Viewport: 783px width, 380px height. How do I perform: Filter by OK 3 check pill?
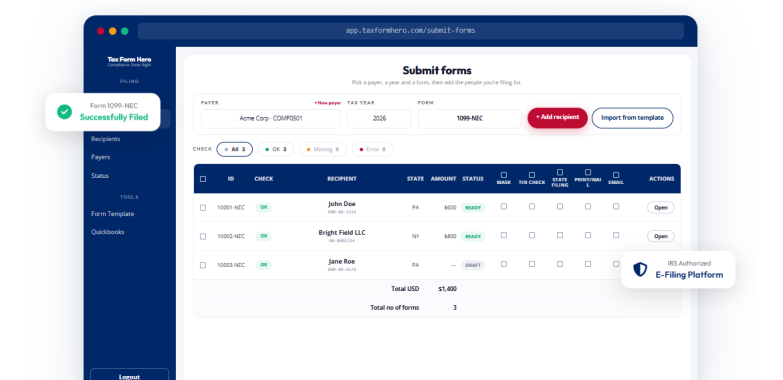[276, 149]
